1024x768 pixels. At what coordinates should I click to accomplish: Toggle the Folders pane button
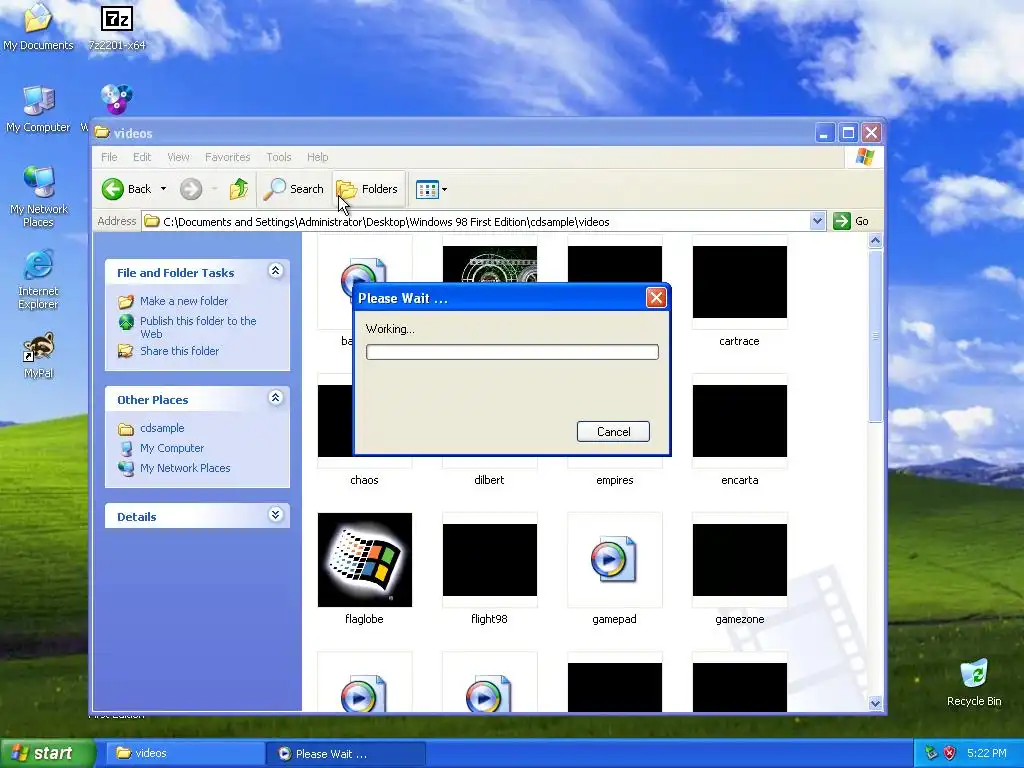[x=368, y=189]
